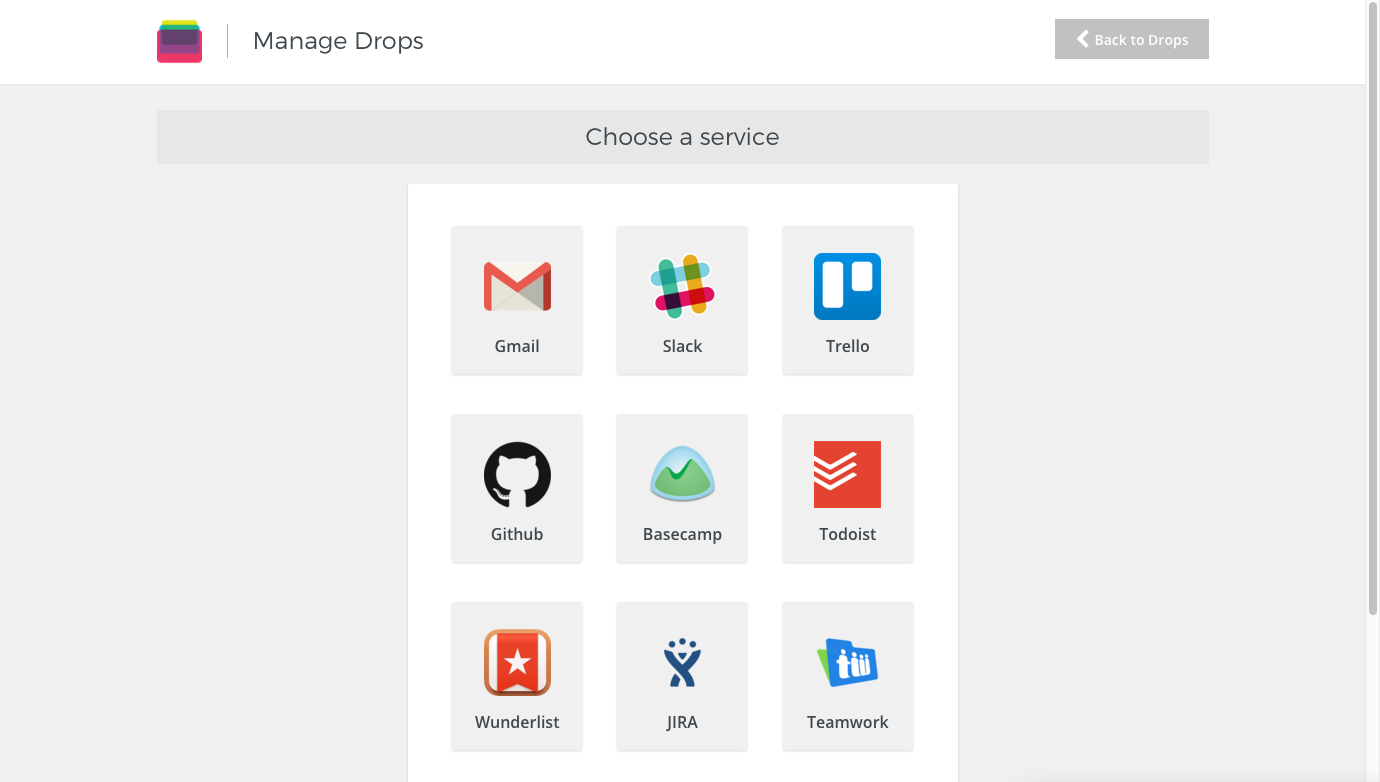The height and width of the screenshot is (782, 1380).
Task: Select the Slack hashtag logo
Action: click(x=682, y=286)
